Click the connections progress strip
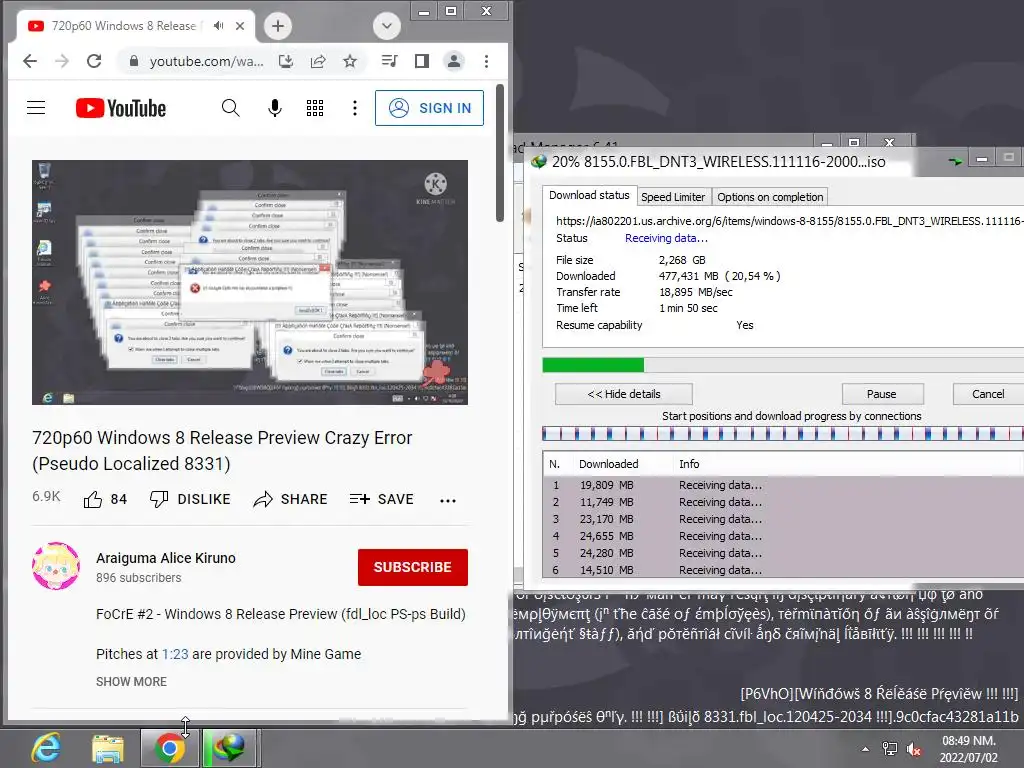Viewport: 1024px width, 768px height. click(x=782, y=434)
